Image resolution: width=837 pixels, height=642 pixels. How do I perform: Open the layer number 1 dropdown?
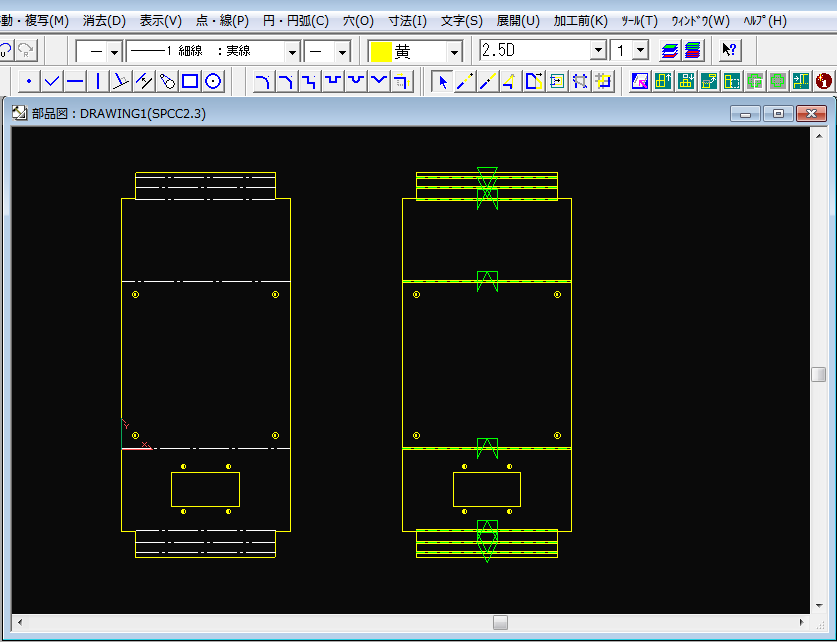coord(641,51)
